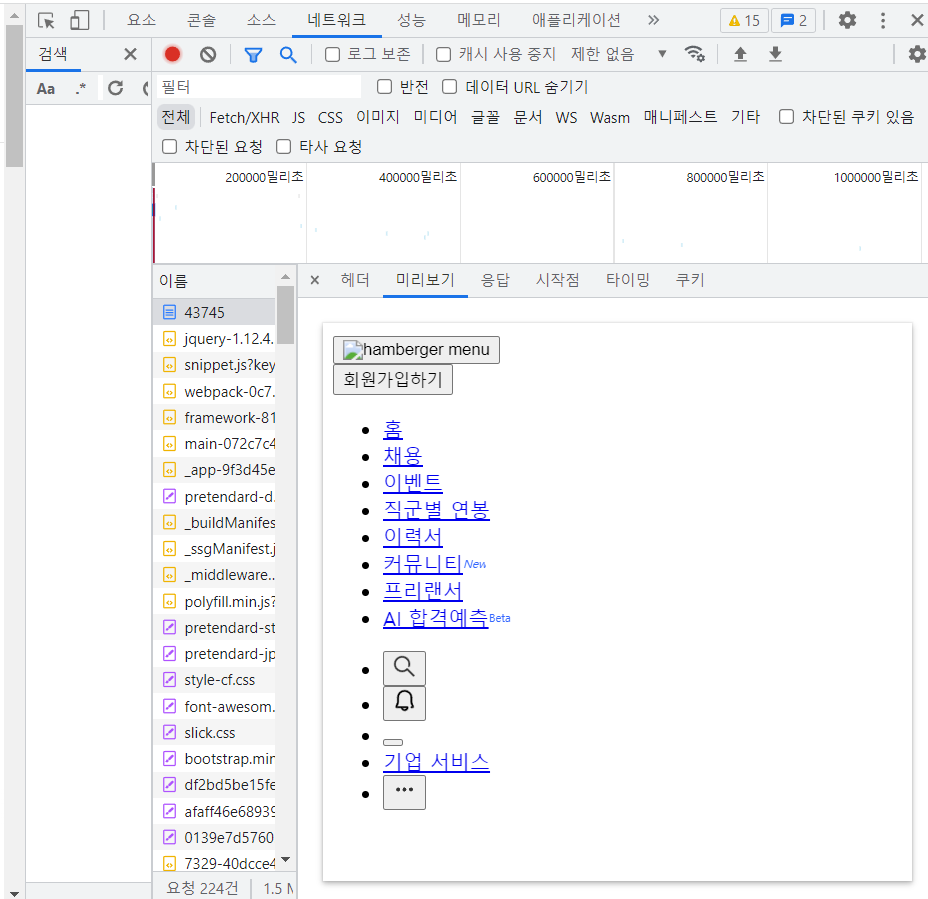The width and height of the screenshot is (928, 899).
Task: Select the 43745 document request
Action: pos(215,312)
